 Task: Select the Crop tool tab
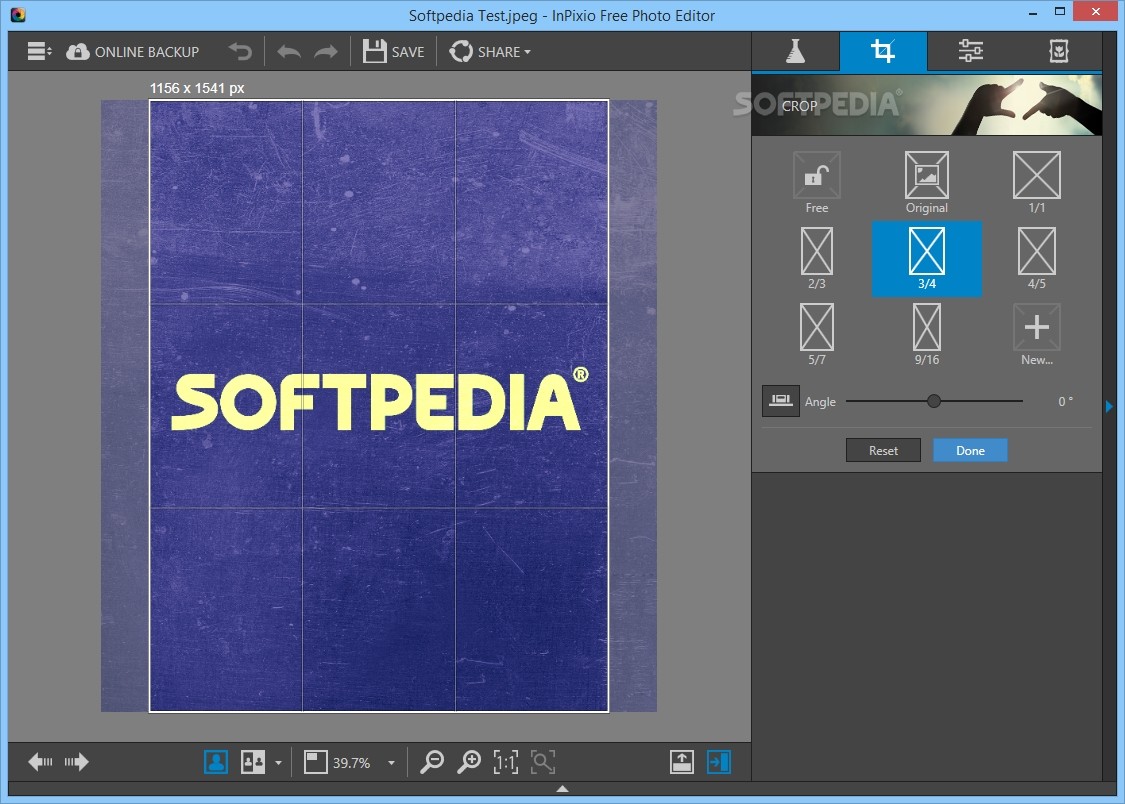882,51
